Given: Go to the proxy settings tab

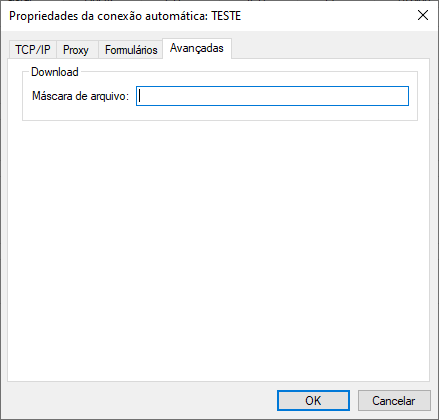Looking at the screenshot, I should pos(76,50).
